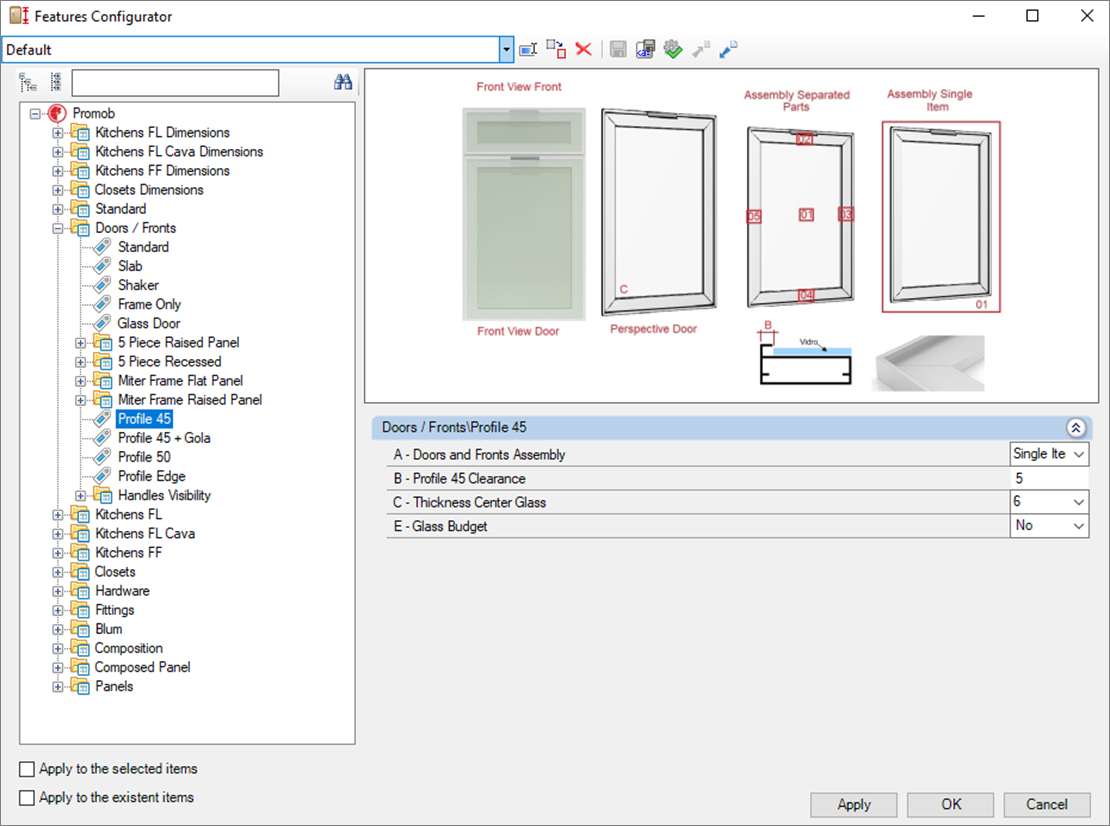This screenshot has width=1110, height=826.
Task: Click the rename configuration icon
Action: click(528, 50)
